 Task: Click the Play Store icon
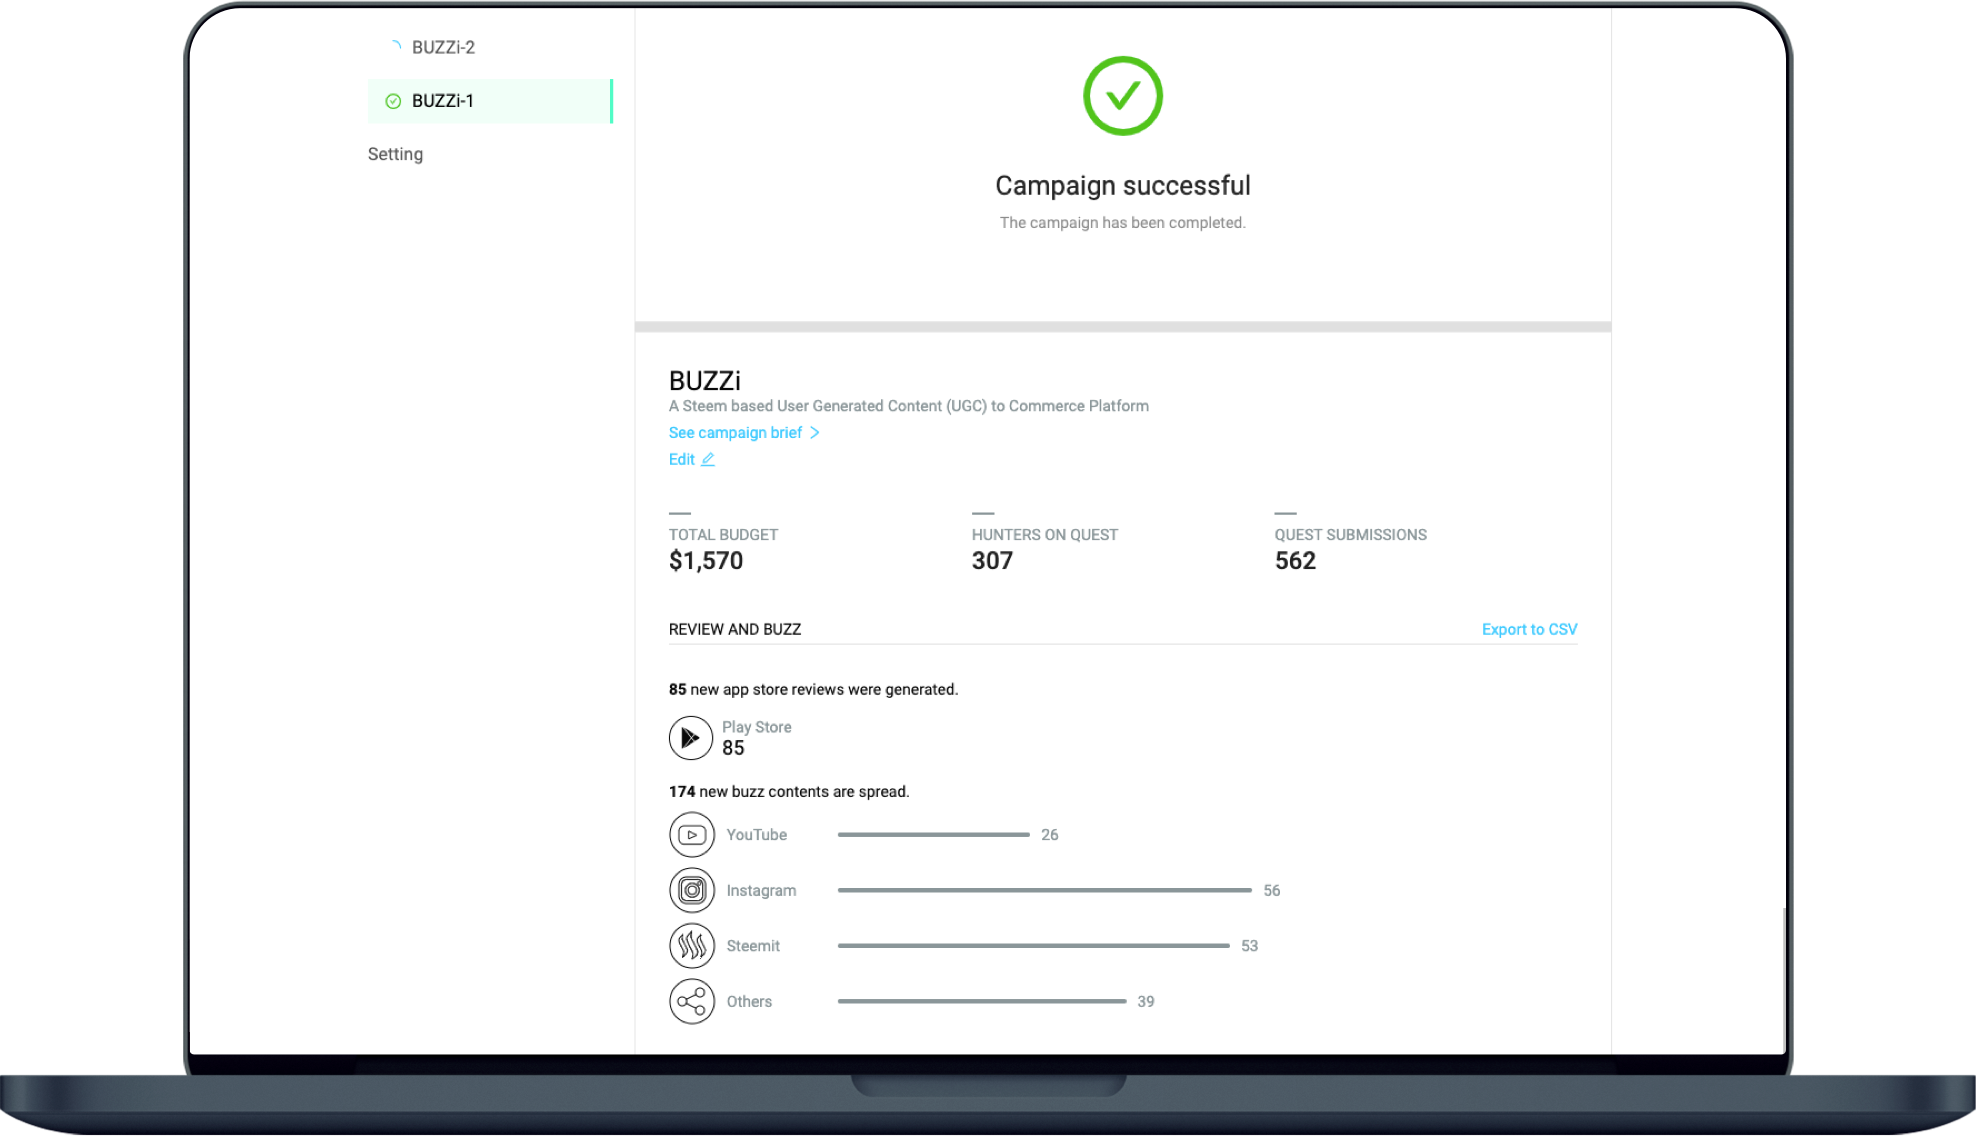(x=690, y=738)
